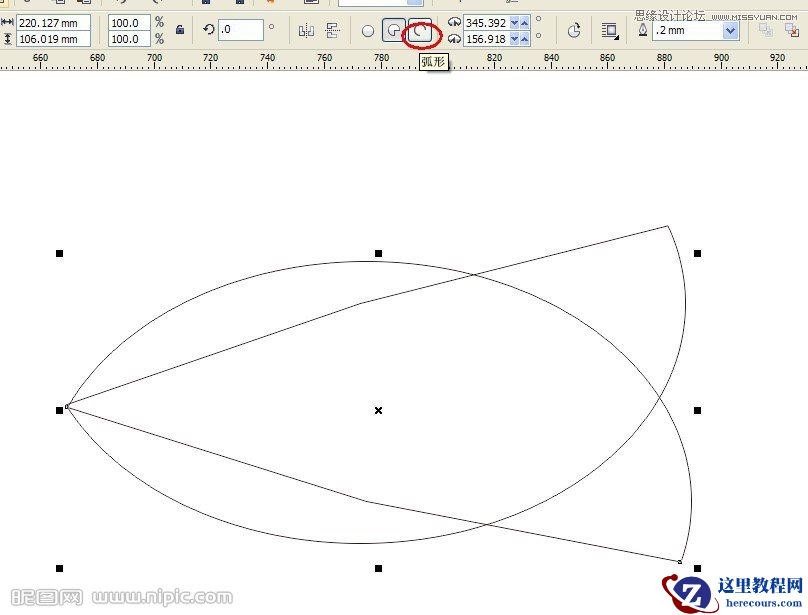Click the middle-left selection handle
The image size is (808, 615).
pos(60,410)
